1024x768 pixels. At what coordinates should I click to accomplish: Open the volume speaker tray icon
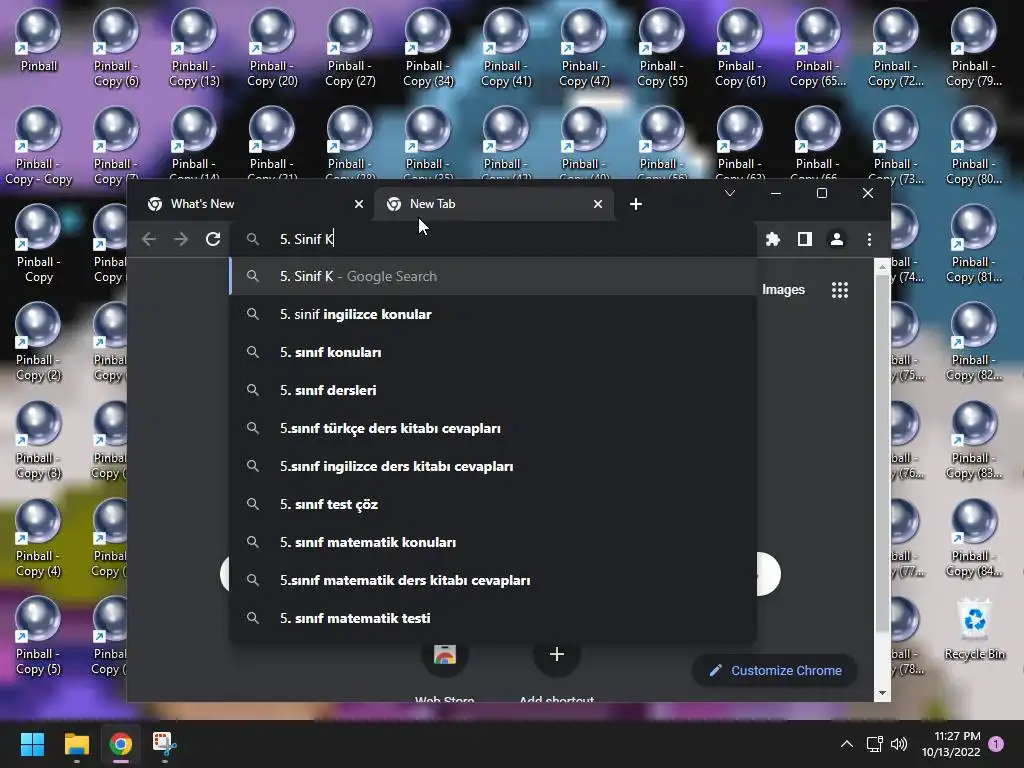tap(899, 744)
